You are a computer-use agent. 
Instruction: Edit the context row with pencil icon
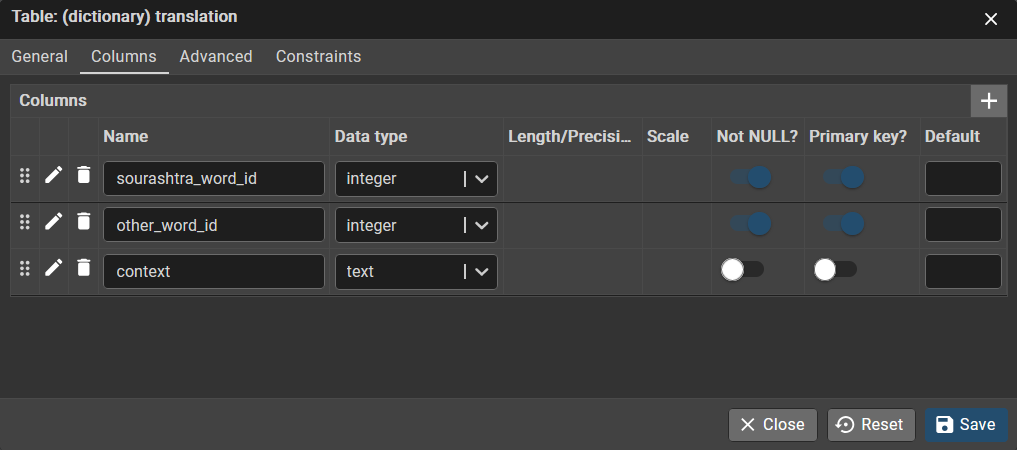(x=54, y=267)
